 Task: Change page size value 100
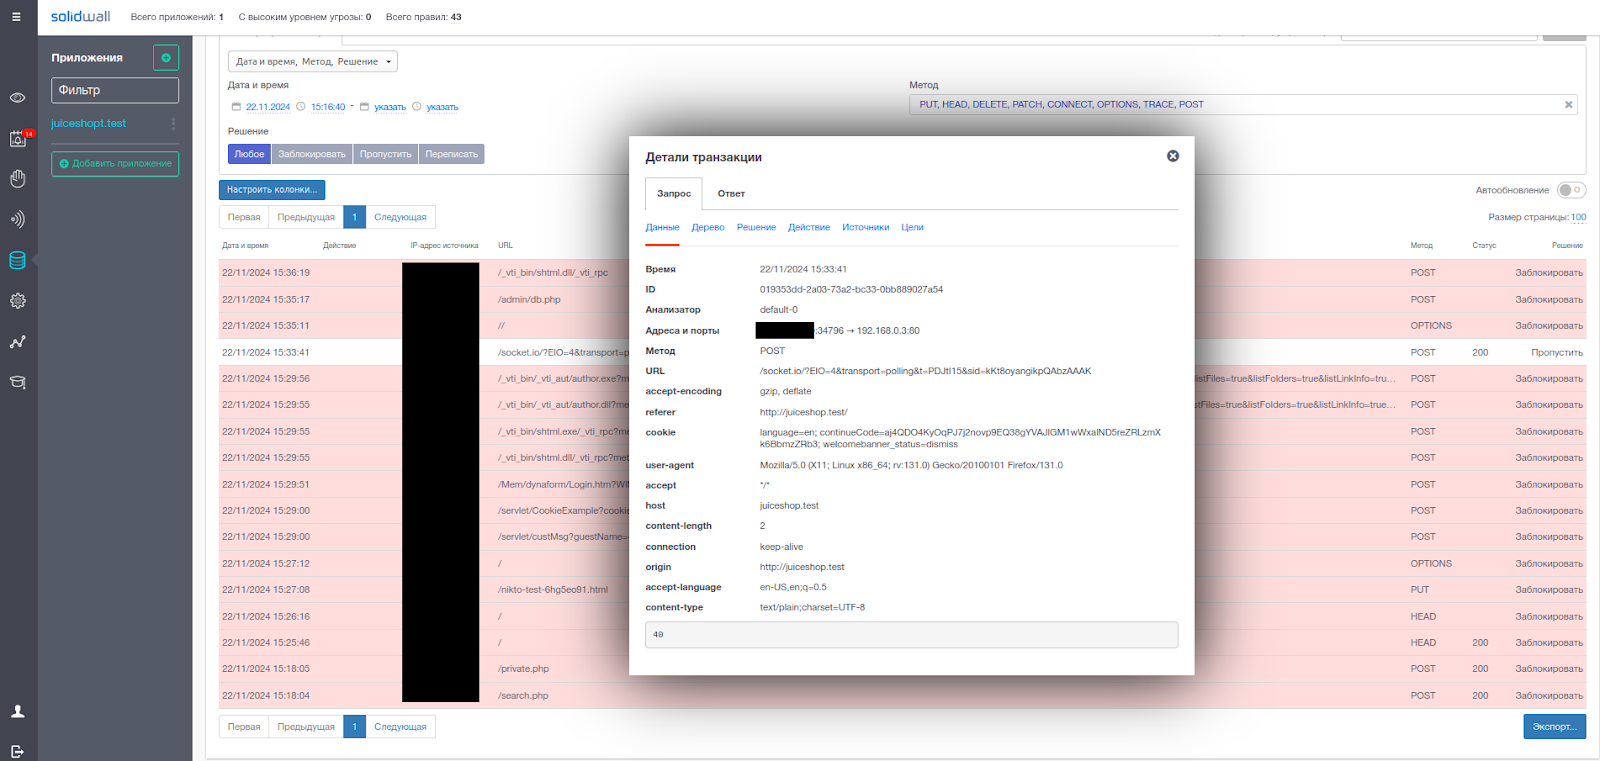click(x=1578, y=217)
